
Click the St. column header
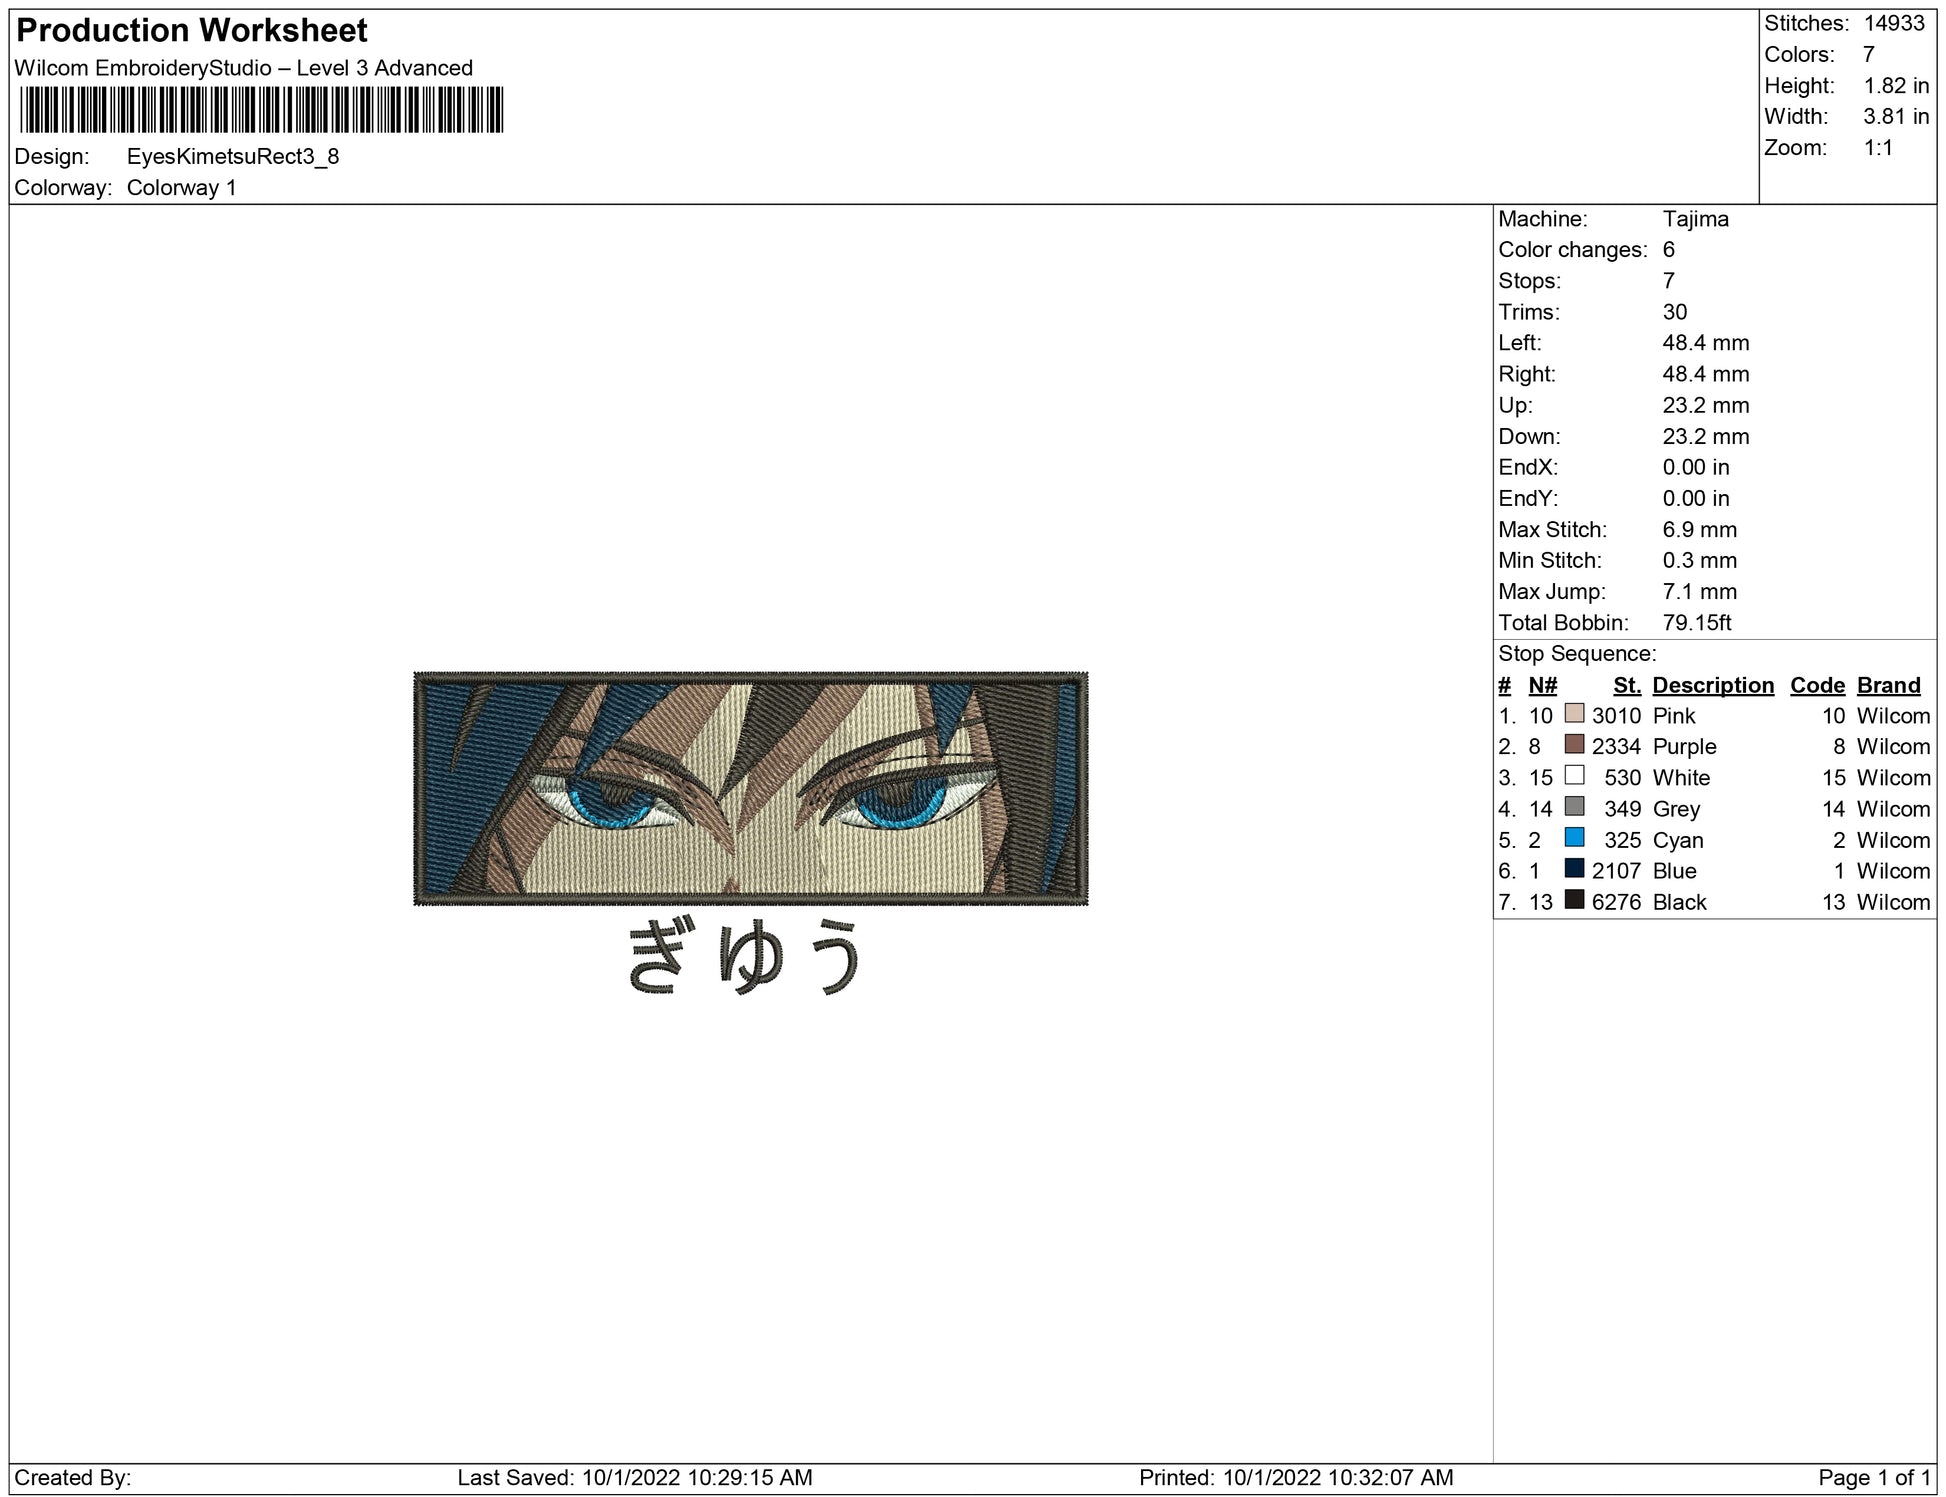tap(1626, 685)
